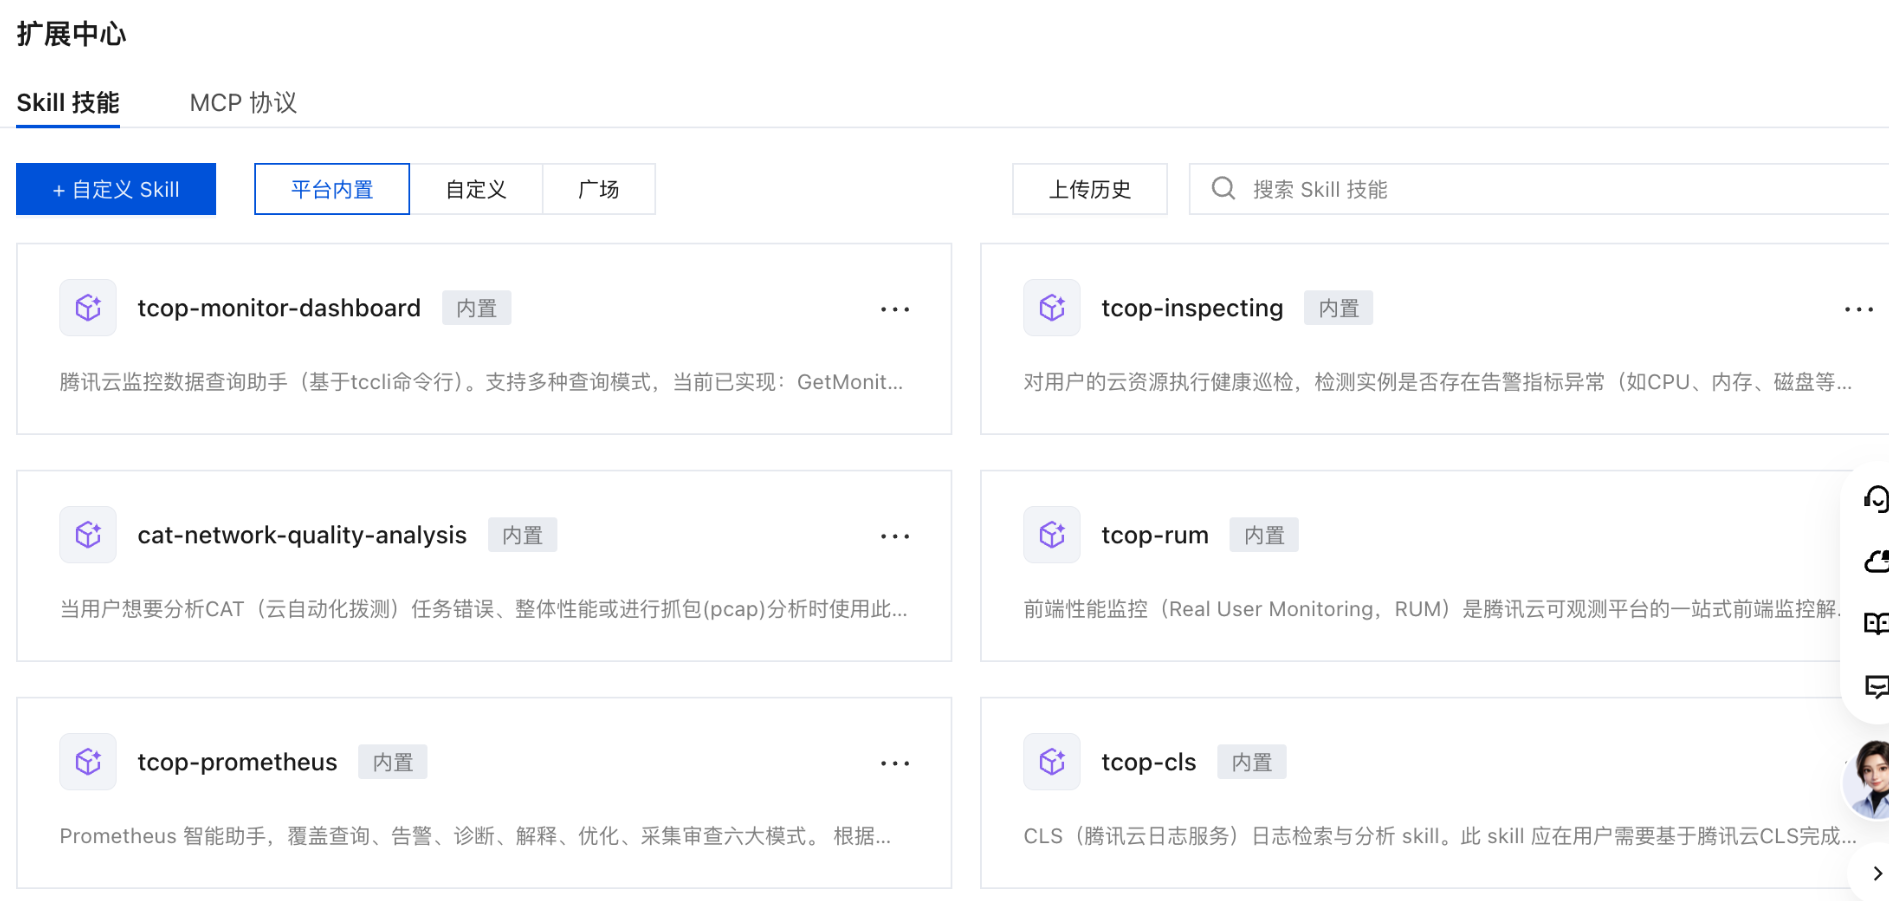This screenshot has width=1889, height=901.
Task: Click the 内置 tag on tcop-prometheus
Action: (393, 762)
